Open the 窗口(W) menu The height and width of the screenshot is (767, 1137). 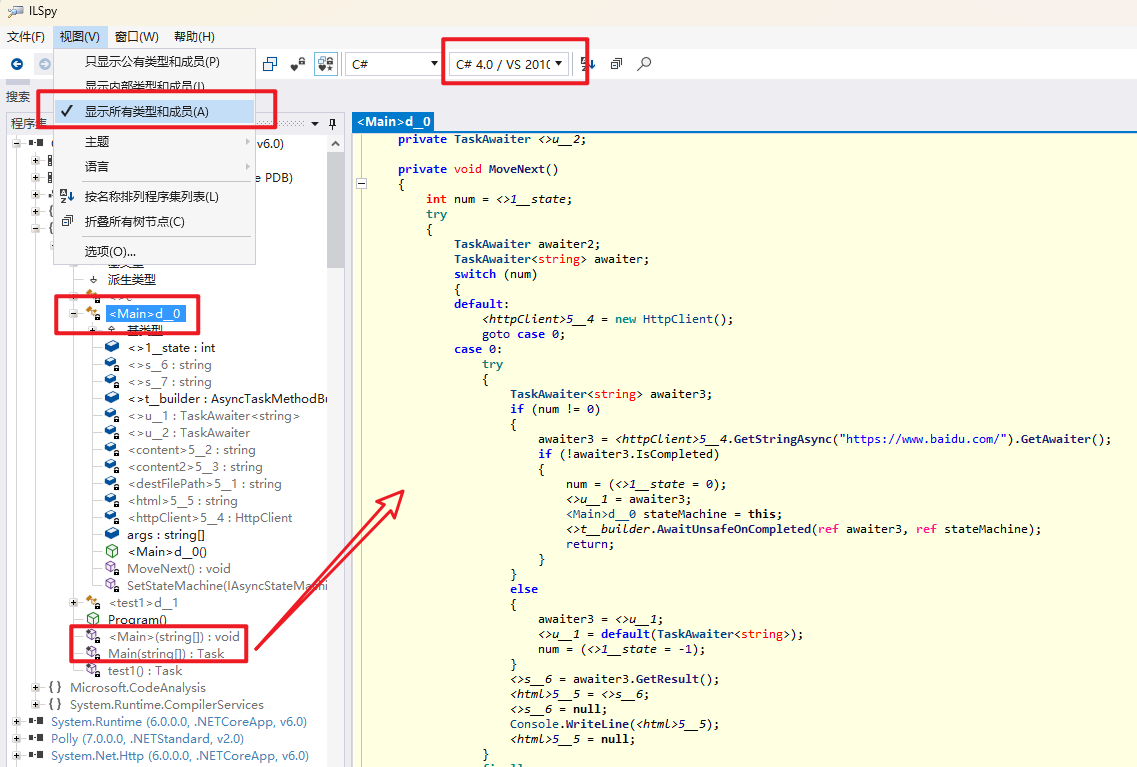tap(136, 36)
